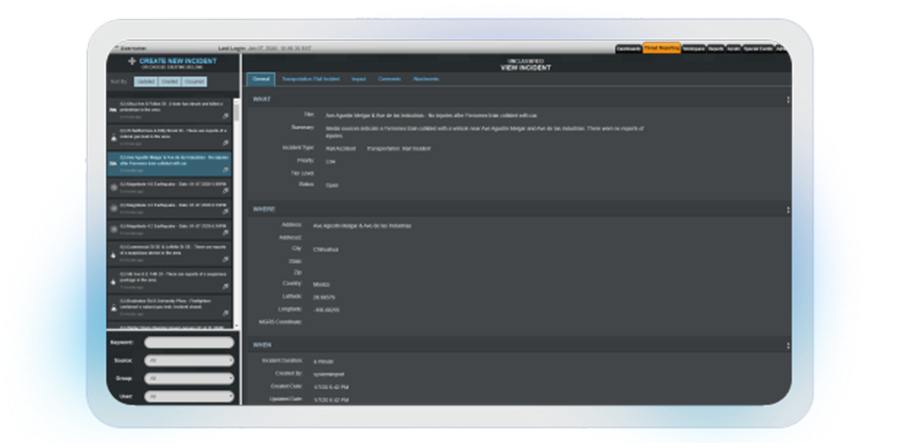Click the earthquake icon on first Magnitude incident
Viewport: 900px width, 448px height.
coord(112,187)
